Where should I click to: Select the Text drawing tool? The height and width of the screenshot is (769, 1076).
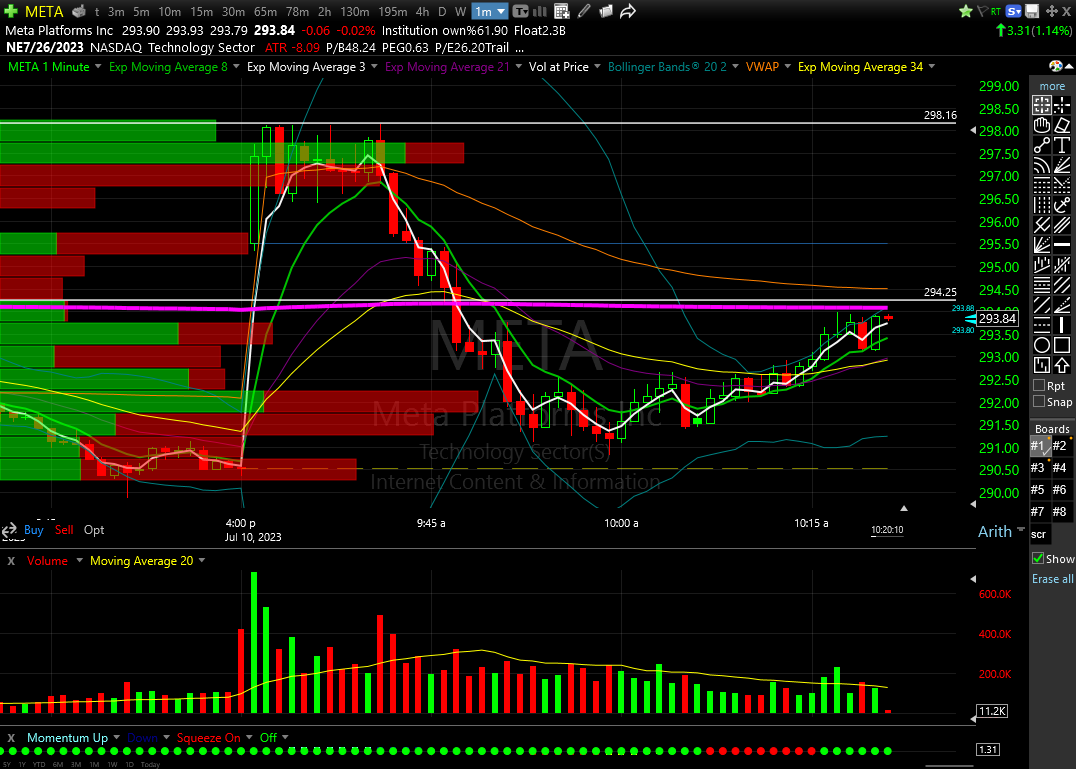[x=1061, y=145]
